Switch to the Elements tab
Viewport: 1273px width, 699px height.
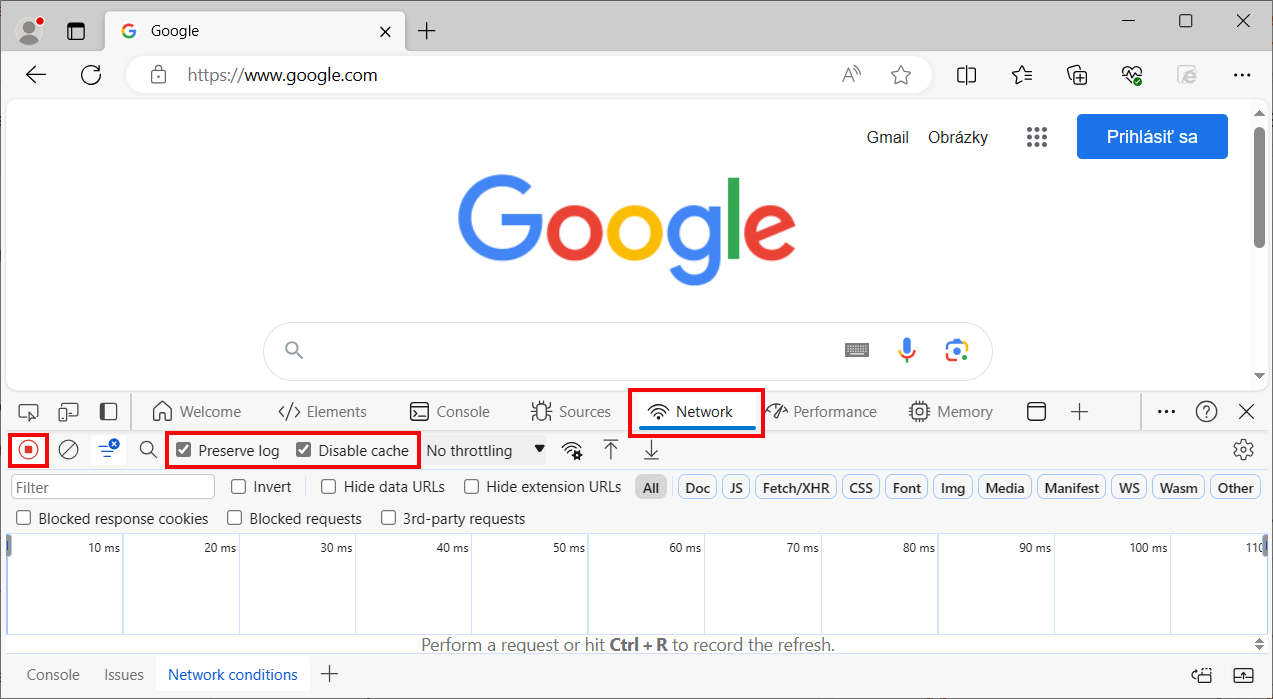click(323, 412)
